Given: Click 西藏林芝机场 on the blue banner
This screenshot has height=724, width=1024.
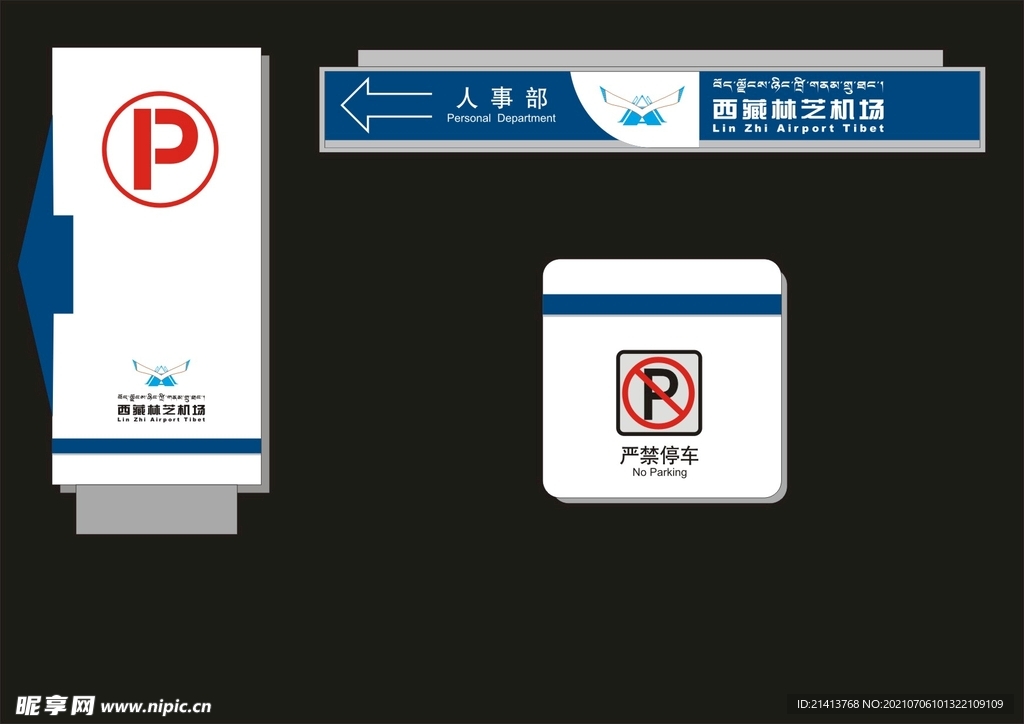Looking at the screenshot, I should (x=798, y=108).
